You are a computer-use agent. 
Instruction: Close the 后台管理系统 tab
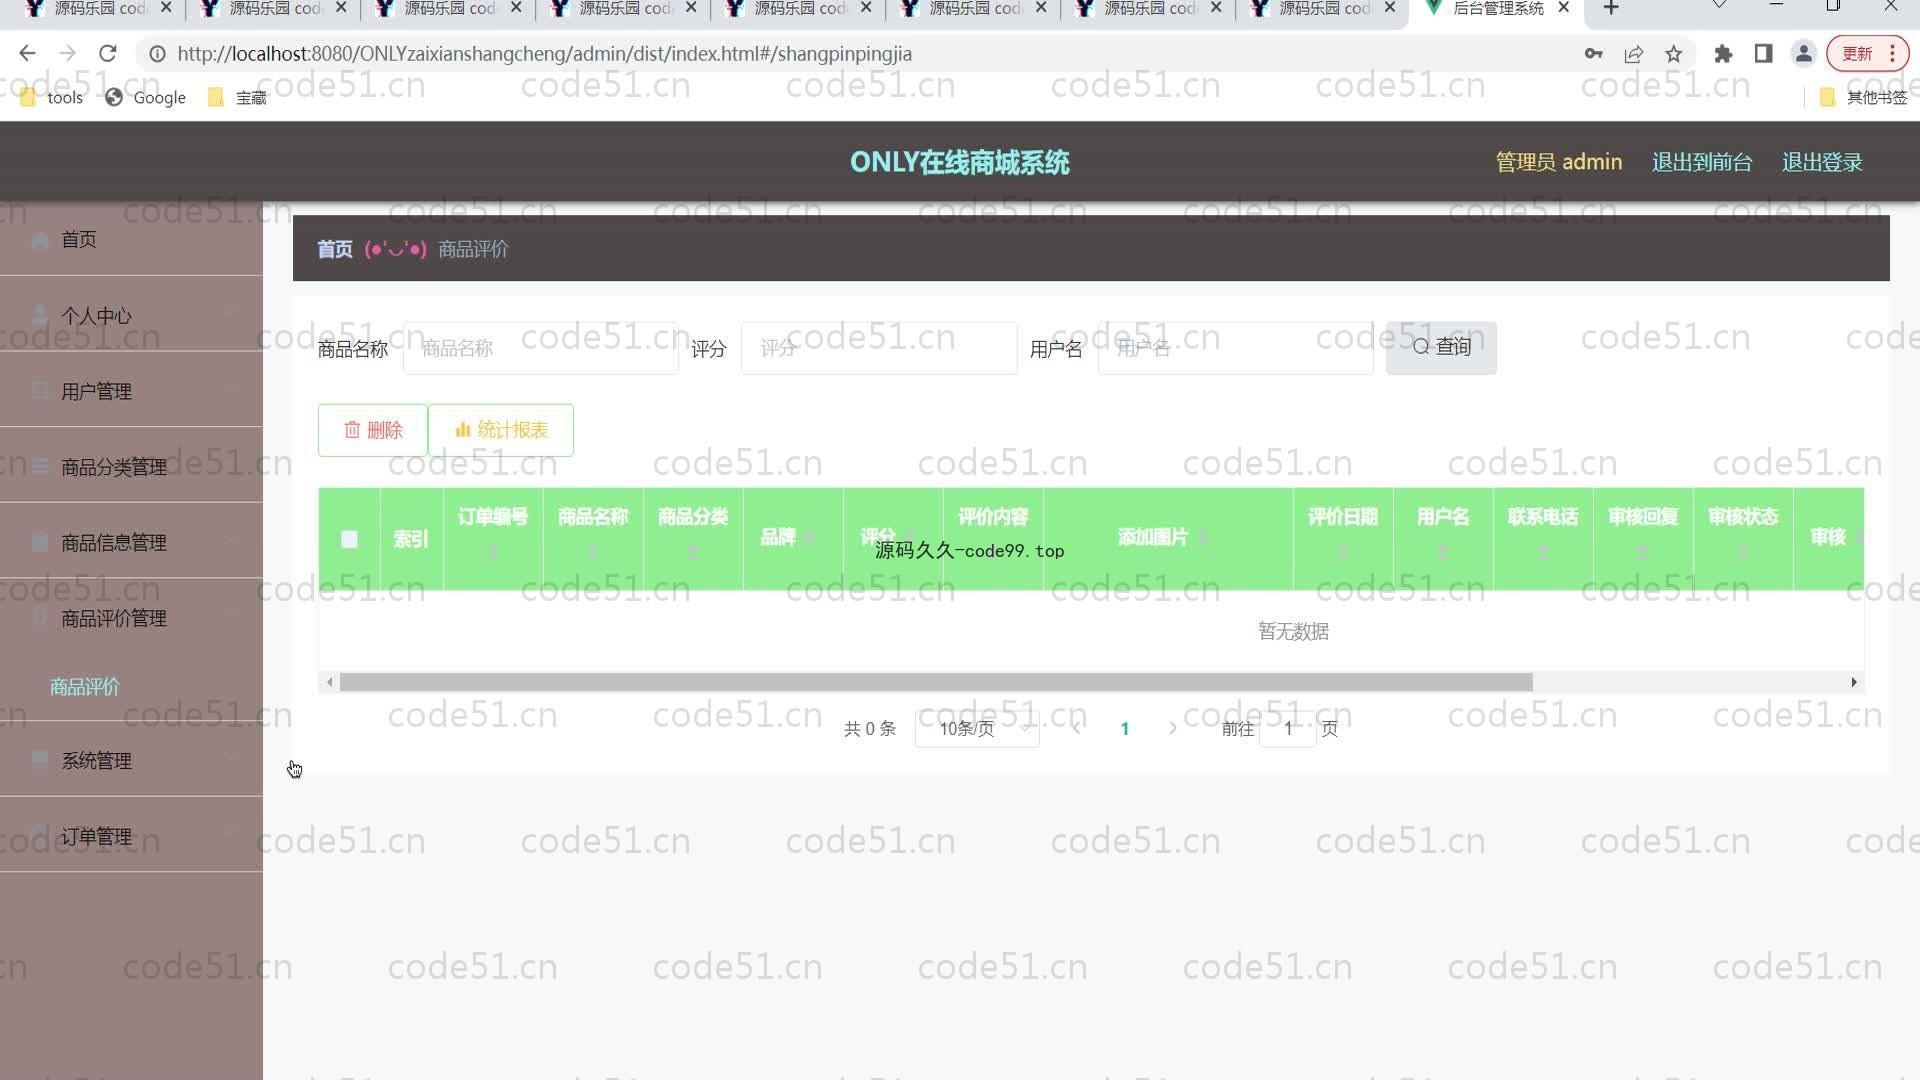(x=1563, y=8)
